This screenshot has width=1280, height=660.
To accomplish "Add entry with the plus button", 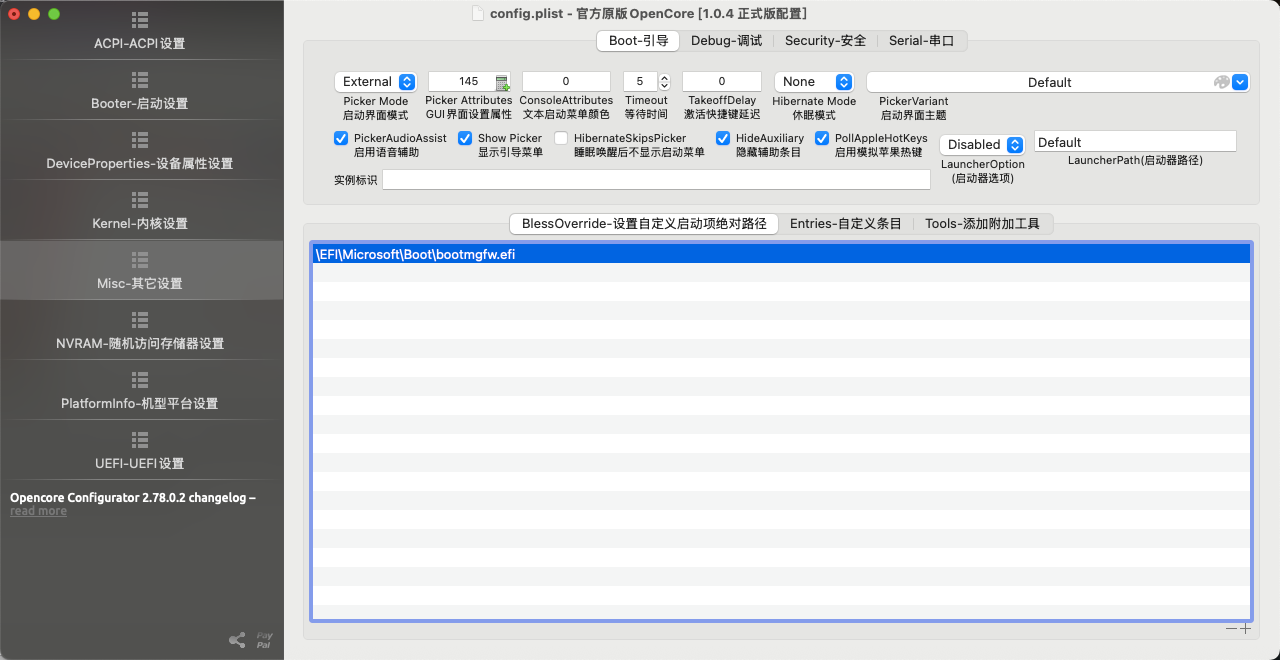I will 1245,629.
